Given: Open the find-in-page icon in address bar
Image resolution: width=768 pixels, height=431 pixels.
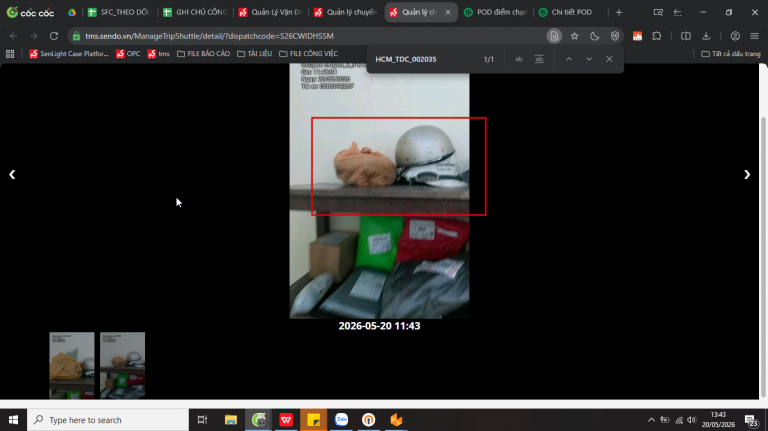Looking at the screenshot, I should click(x=554, y=36).
